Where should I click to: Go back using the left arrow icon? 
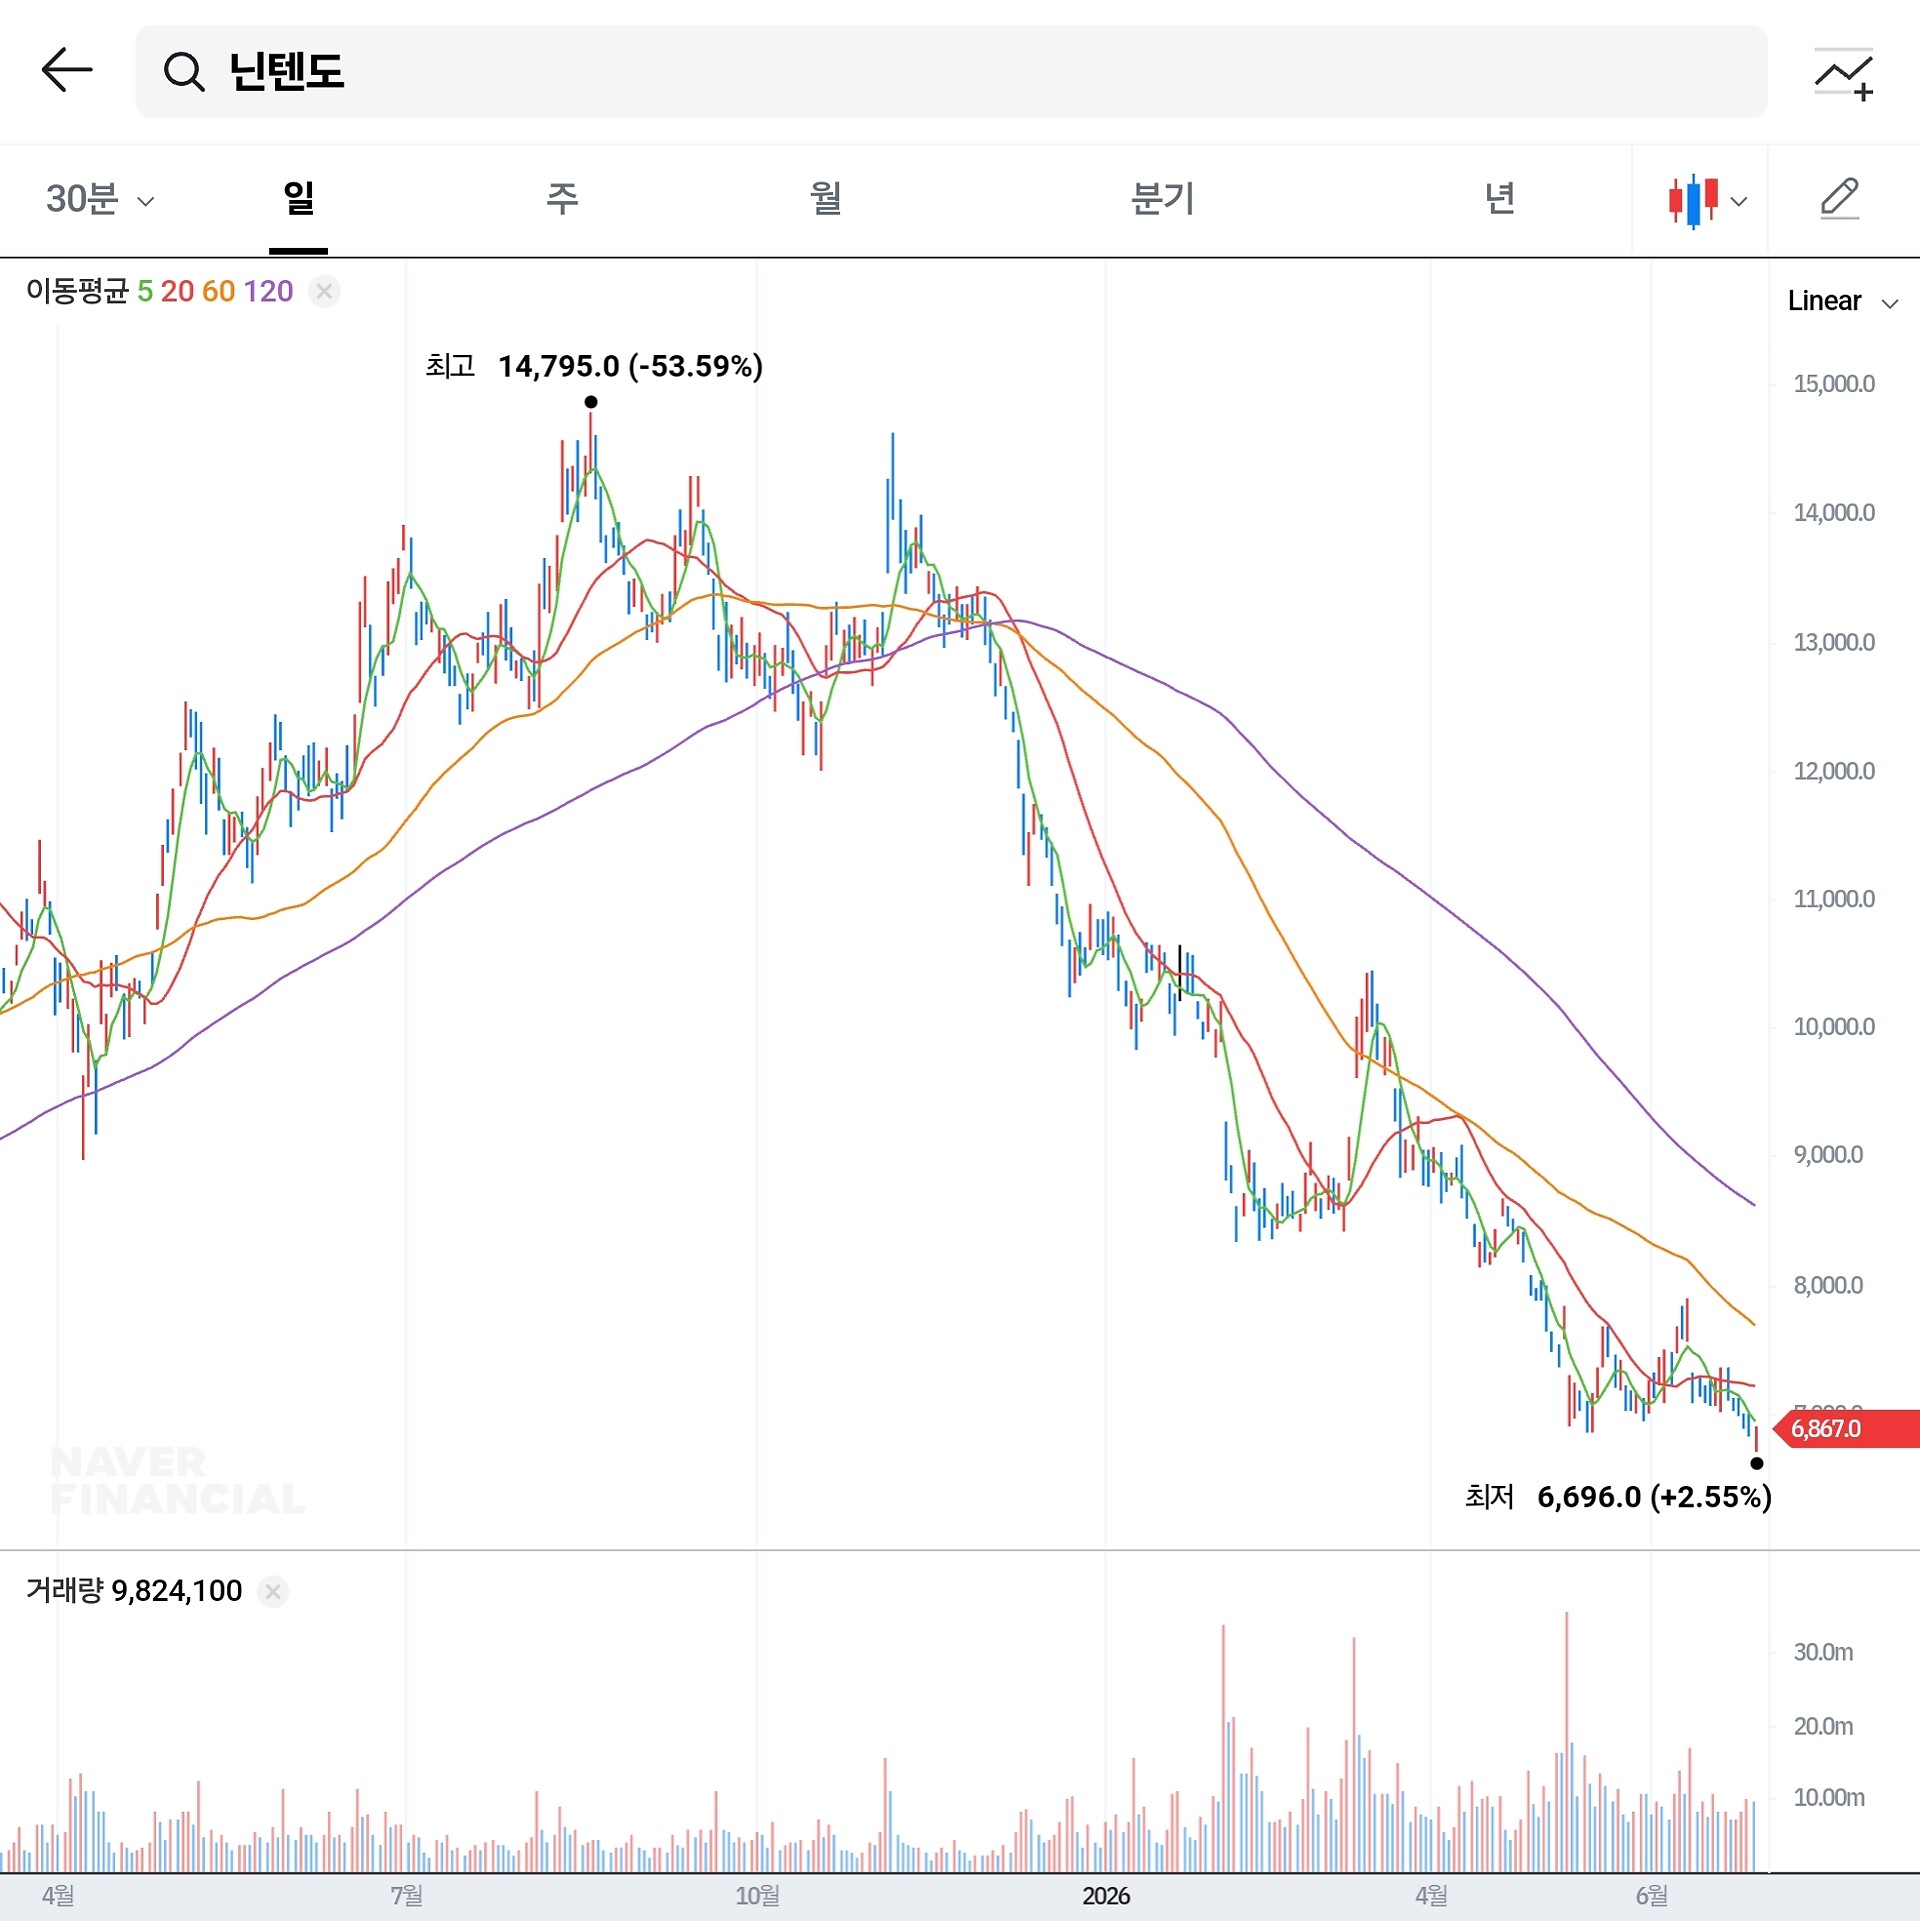[67, 71]
